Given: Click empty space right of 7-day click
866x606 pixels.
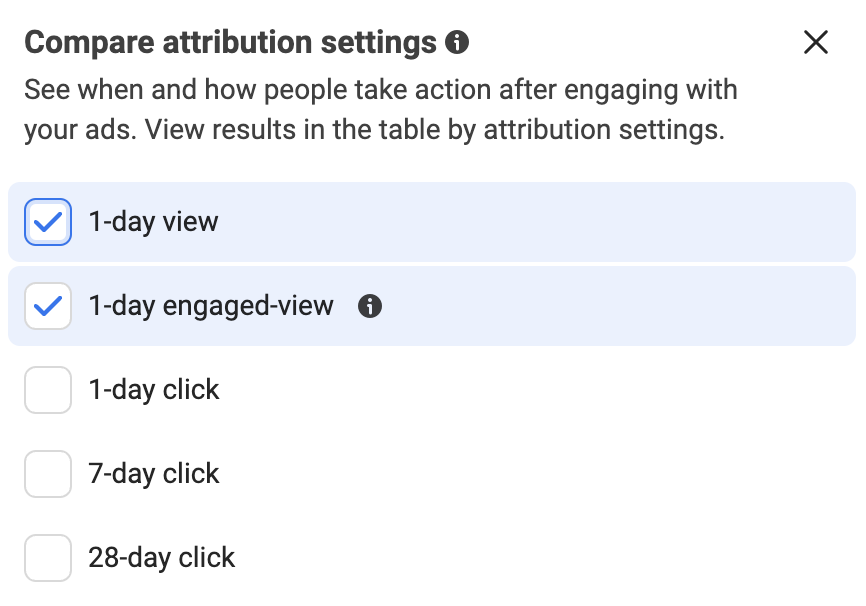Looking at the screenshot, I should click(x=536, y=474).
